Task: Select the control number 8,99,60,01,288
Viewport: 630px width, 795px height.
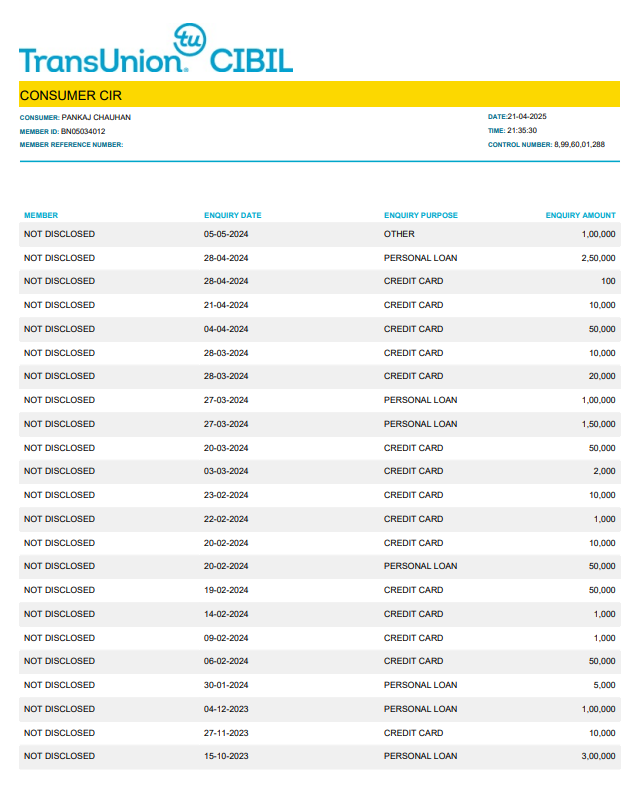Action: coord(579,144)
